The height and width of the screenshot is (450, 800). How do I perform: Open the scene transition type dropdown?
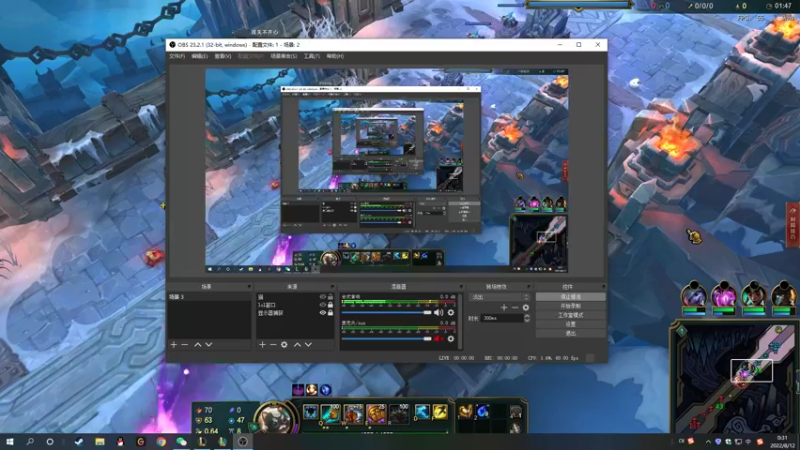500,297
